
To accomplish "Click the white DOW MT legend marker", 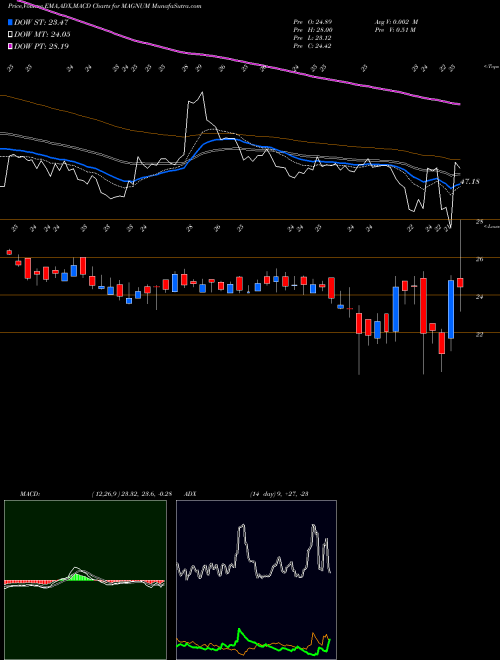I will pos(11,35).
